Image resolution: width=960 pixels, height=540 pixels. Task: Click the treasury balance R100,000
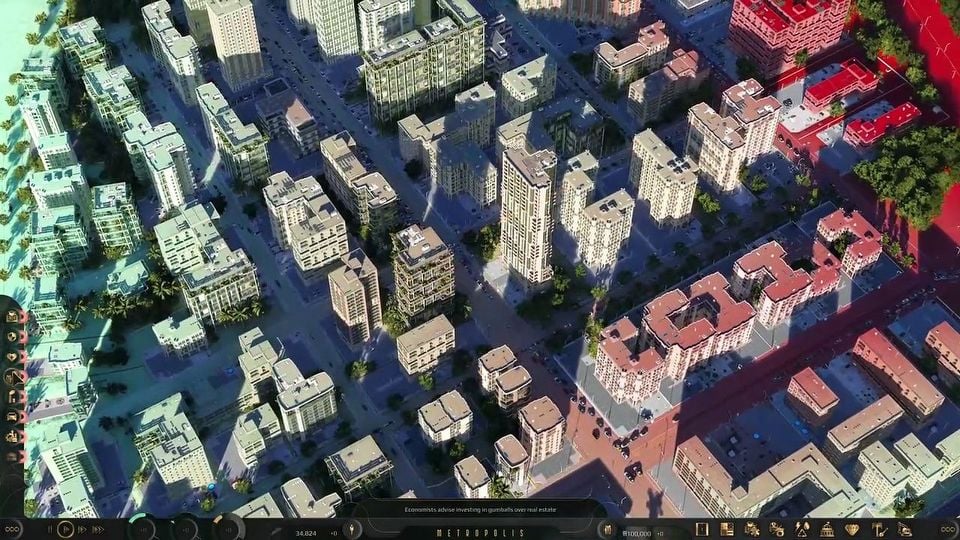(x=636, y=533)
